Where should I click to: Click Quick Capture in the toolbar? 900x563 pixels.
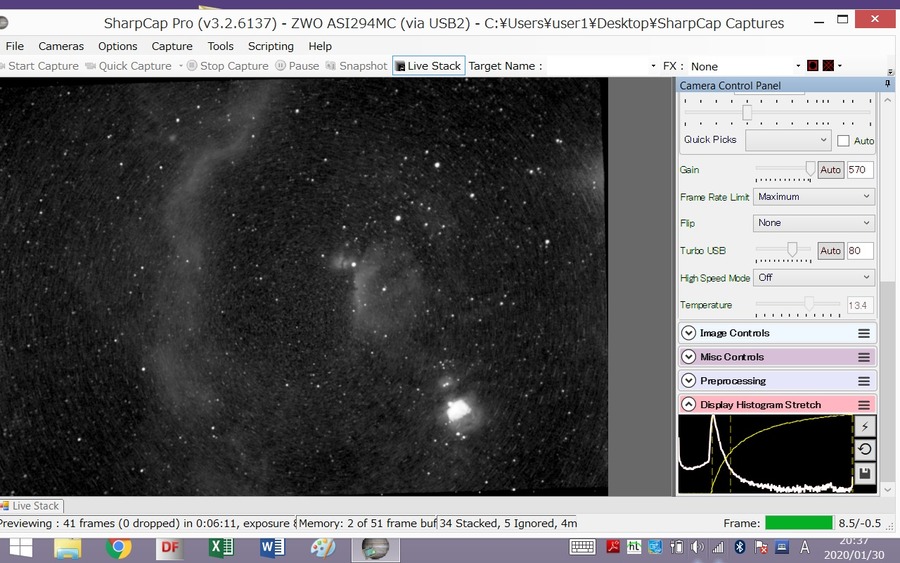[x=129, y=66]
